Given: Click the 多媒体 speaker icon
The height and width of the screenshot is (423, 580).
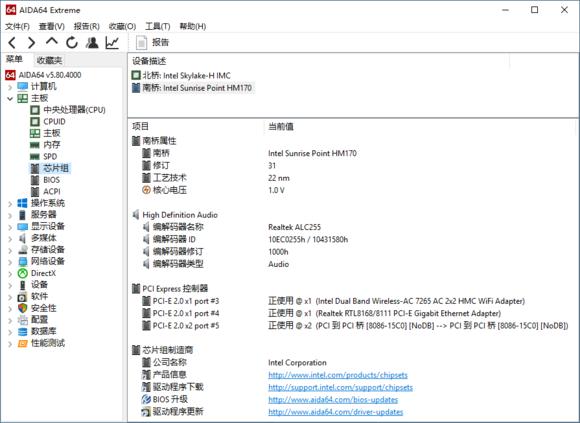Looking at the screenshot, I should (23, 238).
